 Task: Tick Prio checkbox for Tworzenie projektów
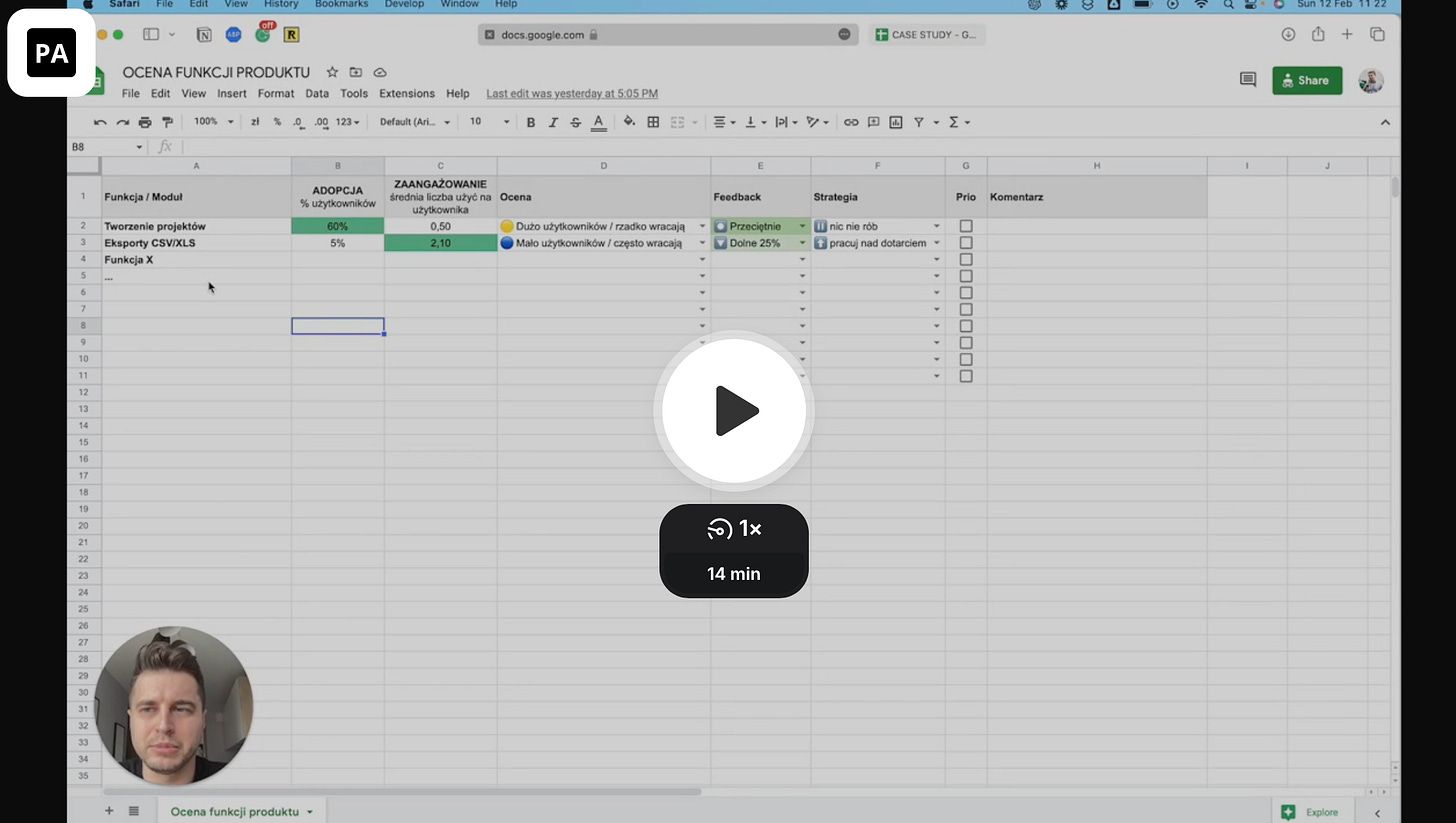coord(966,226)
